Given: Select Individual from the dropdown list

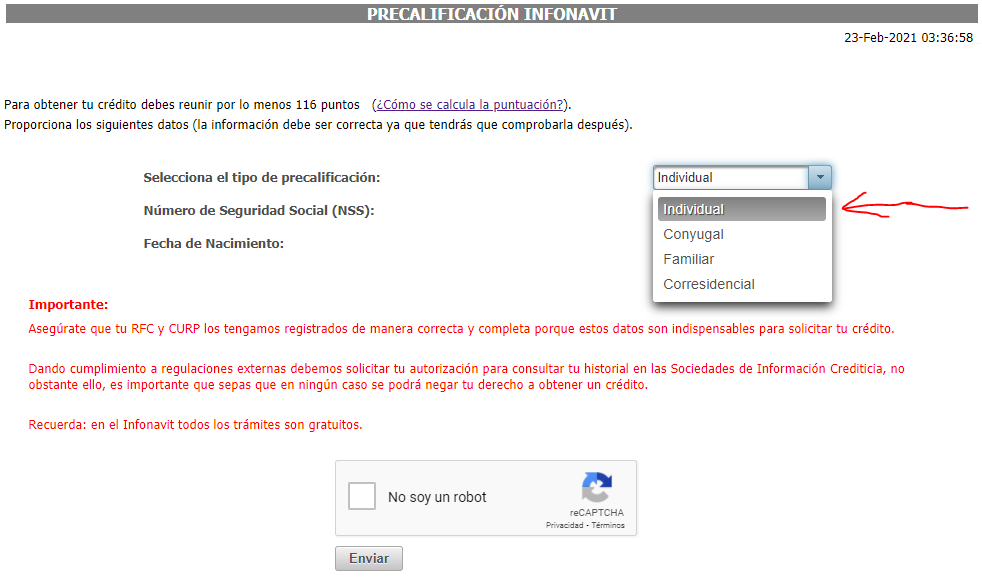Looking at the screenshot, I should click(742, 209).
